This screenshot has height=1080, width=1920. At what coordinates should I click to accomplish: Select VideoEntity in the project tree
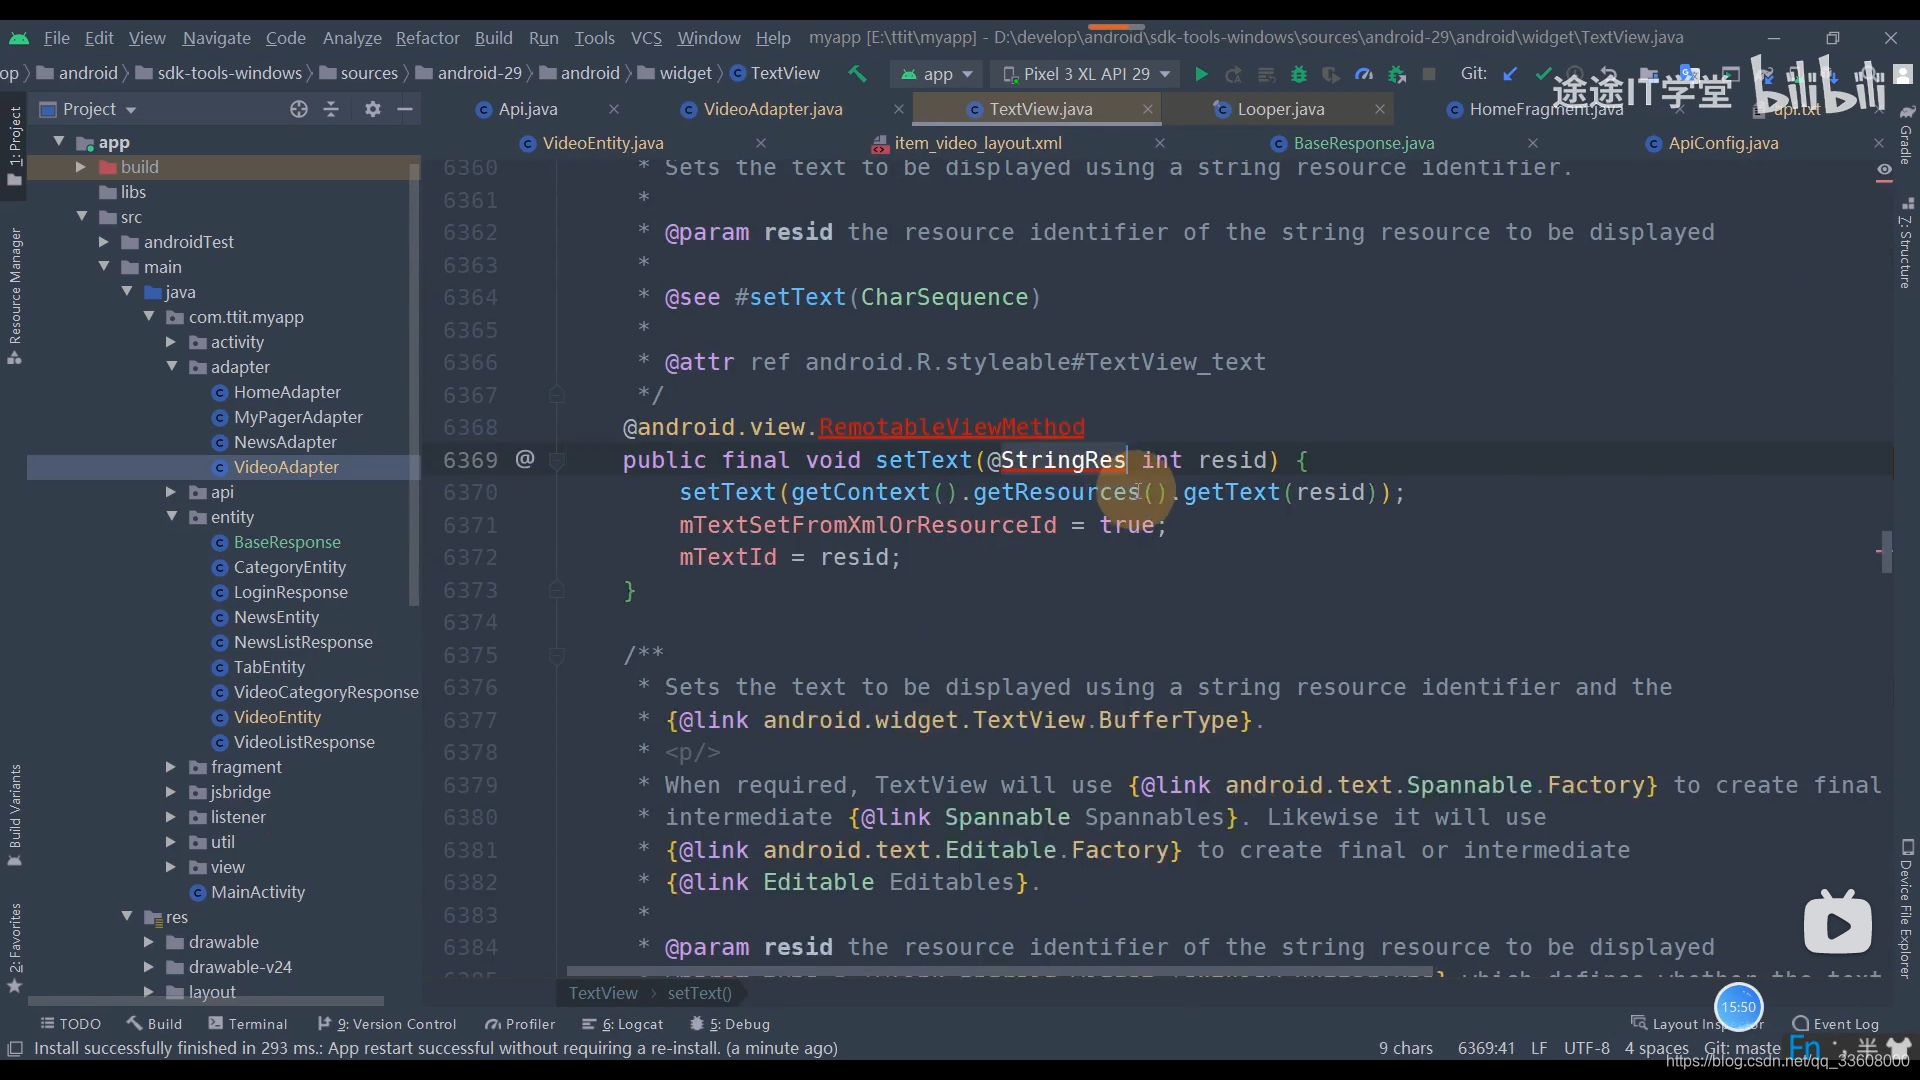click(277, 717)
